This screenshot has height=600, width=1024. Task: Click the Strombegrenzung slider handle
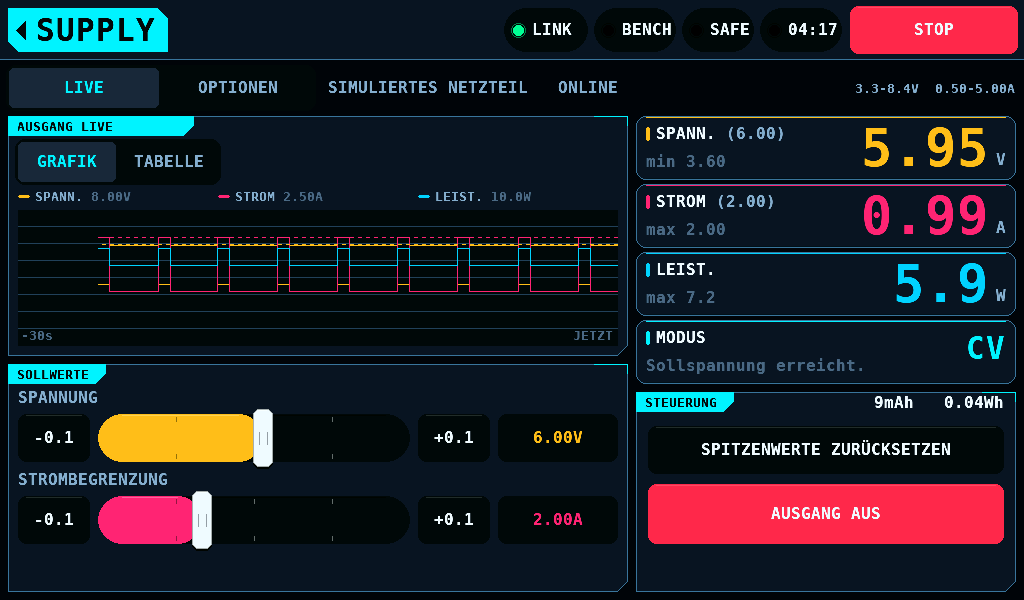tap(202, 520)
